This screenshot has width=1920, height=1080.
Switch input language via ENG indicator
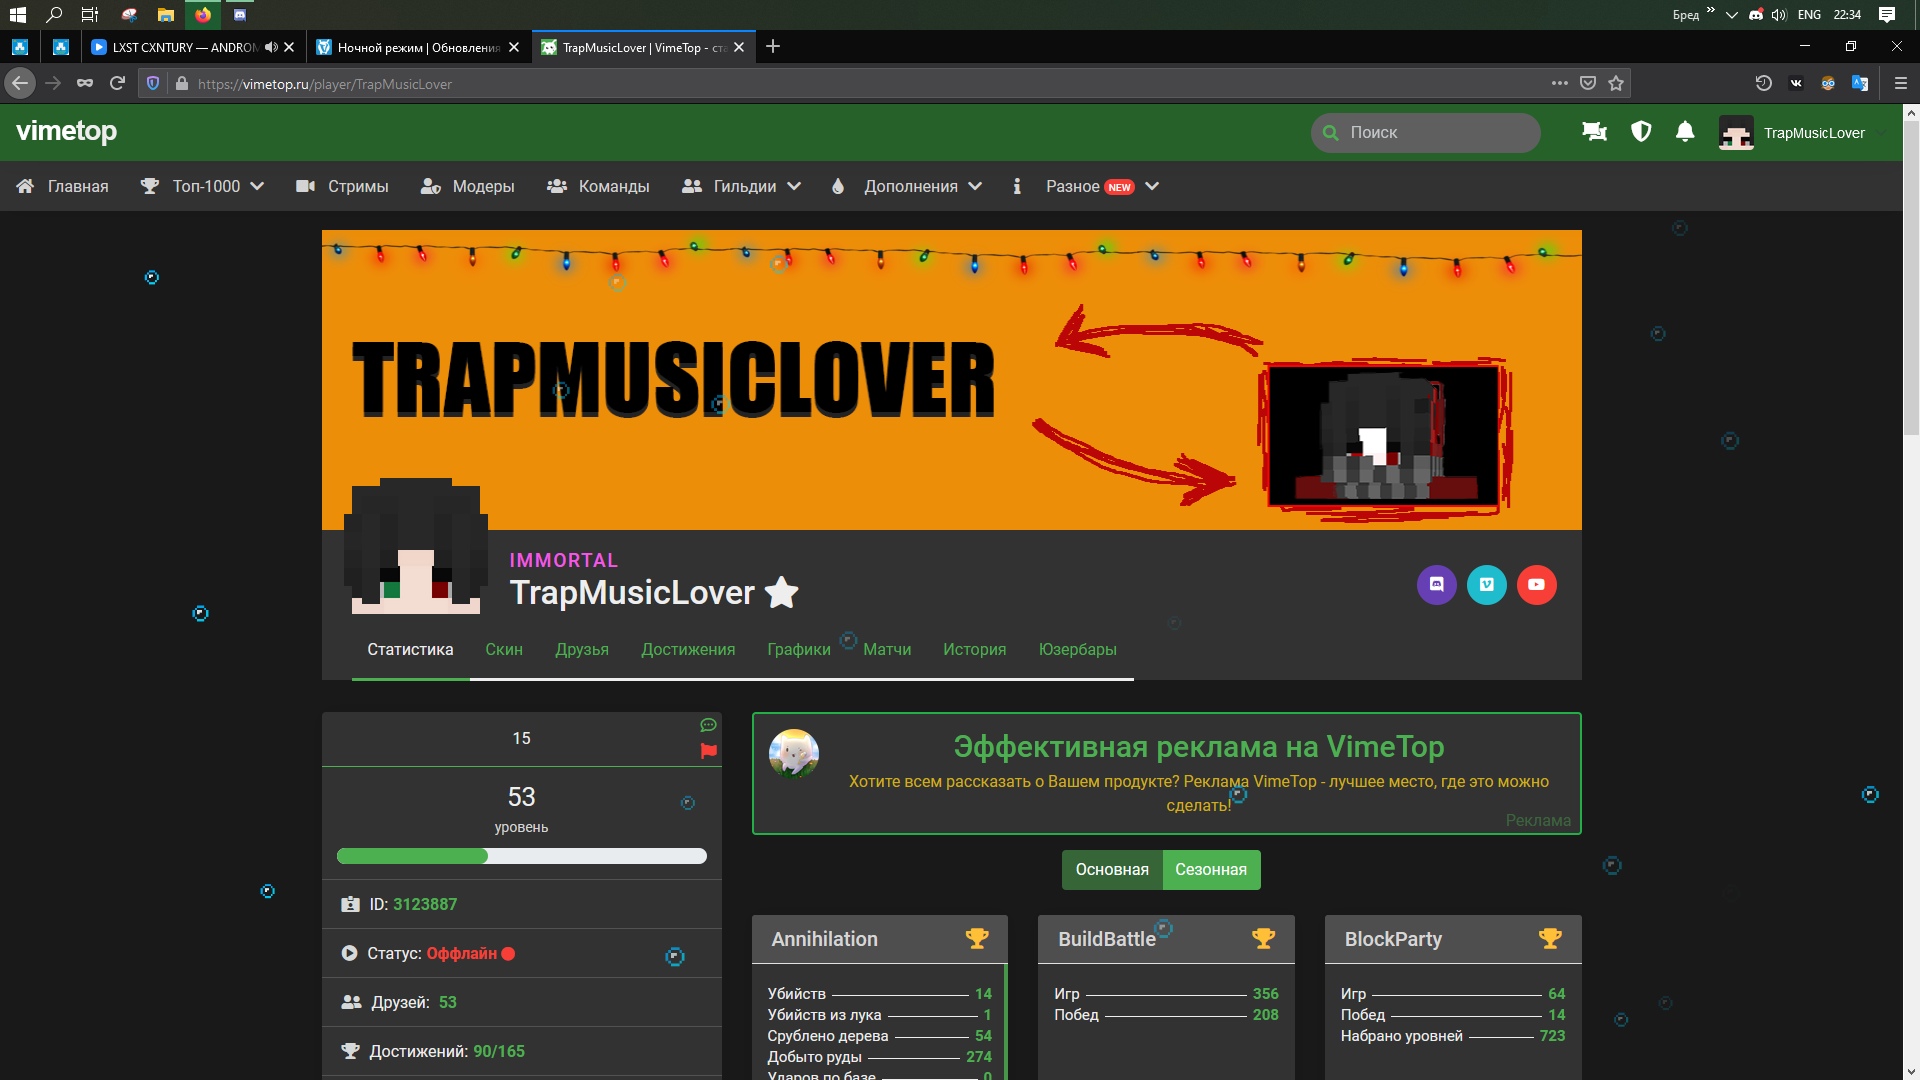pyautogui.click(x=1809, y=15)
